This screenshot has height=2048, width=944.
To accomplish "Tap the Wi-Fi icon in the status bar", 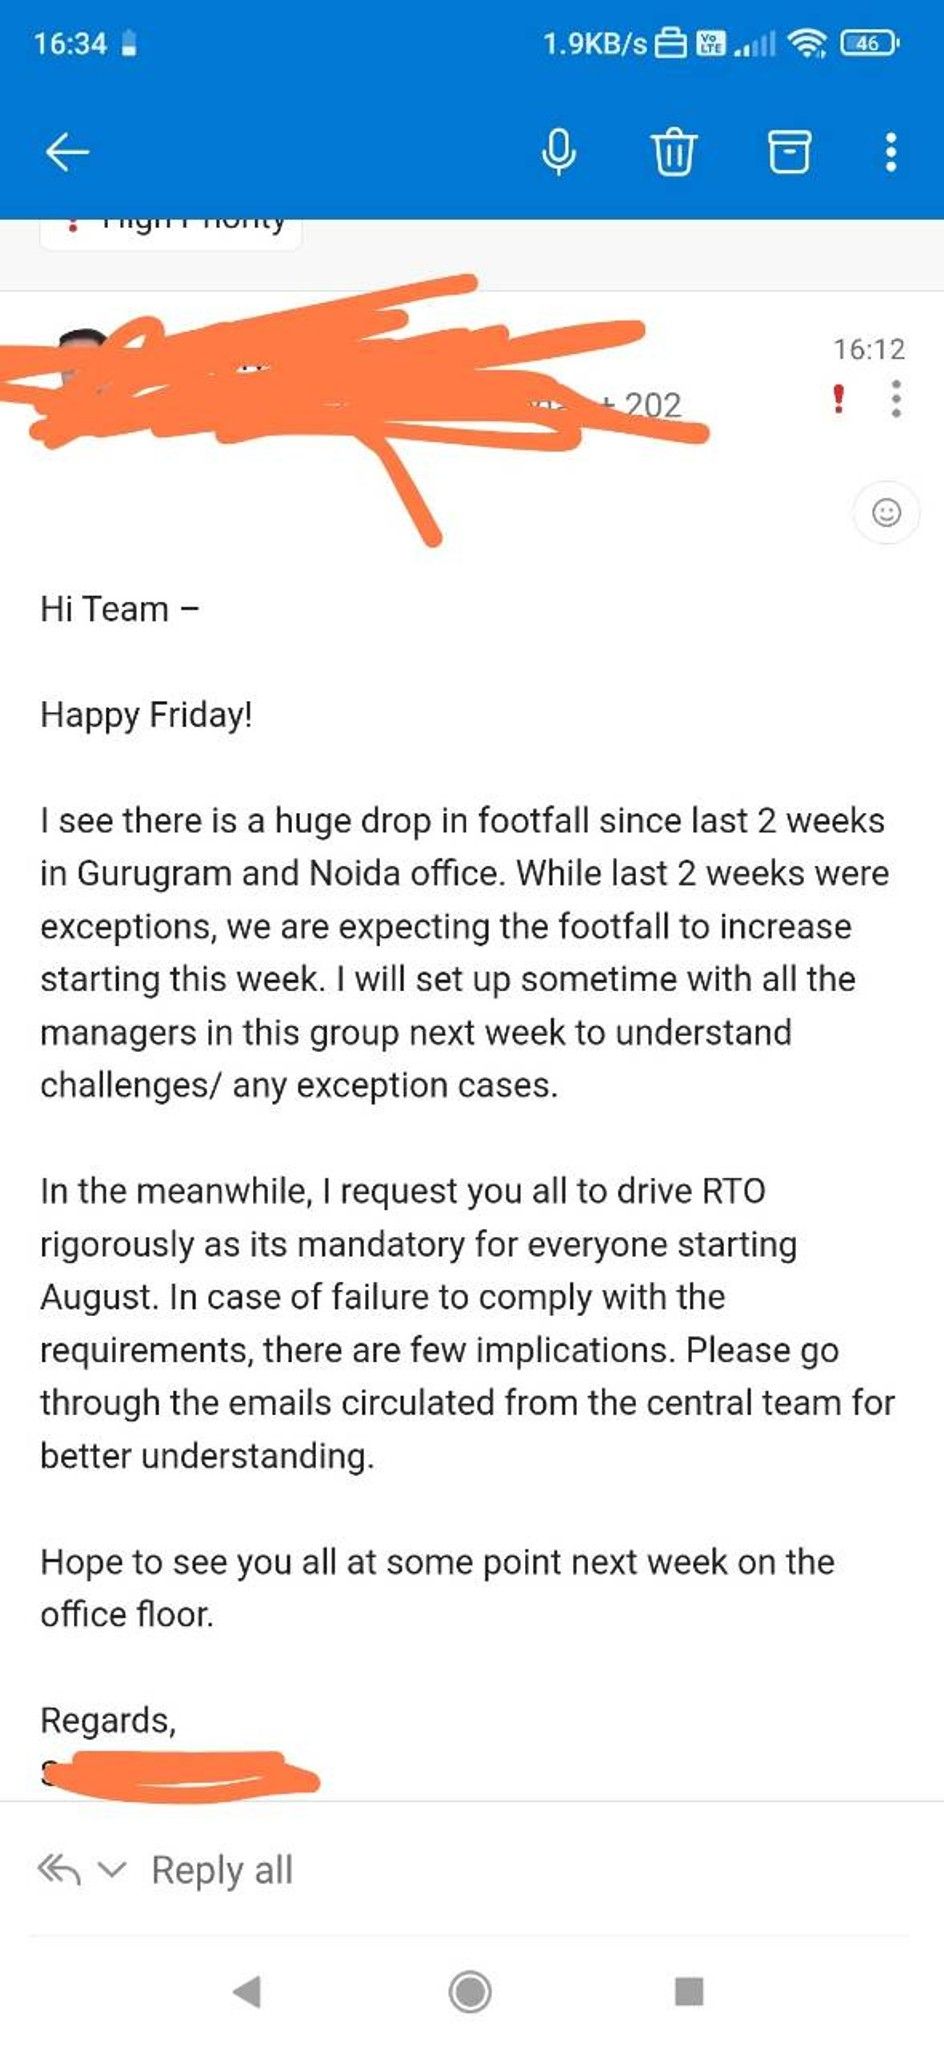I will [x=806, y=44].
